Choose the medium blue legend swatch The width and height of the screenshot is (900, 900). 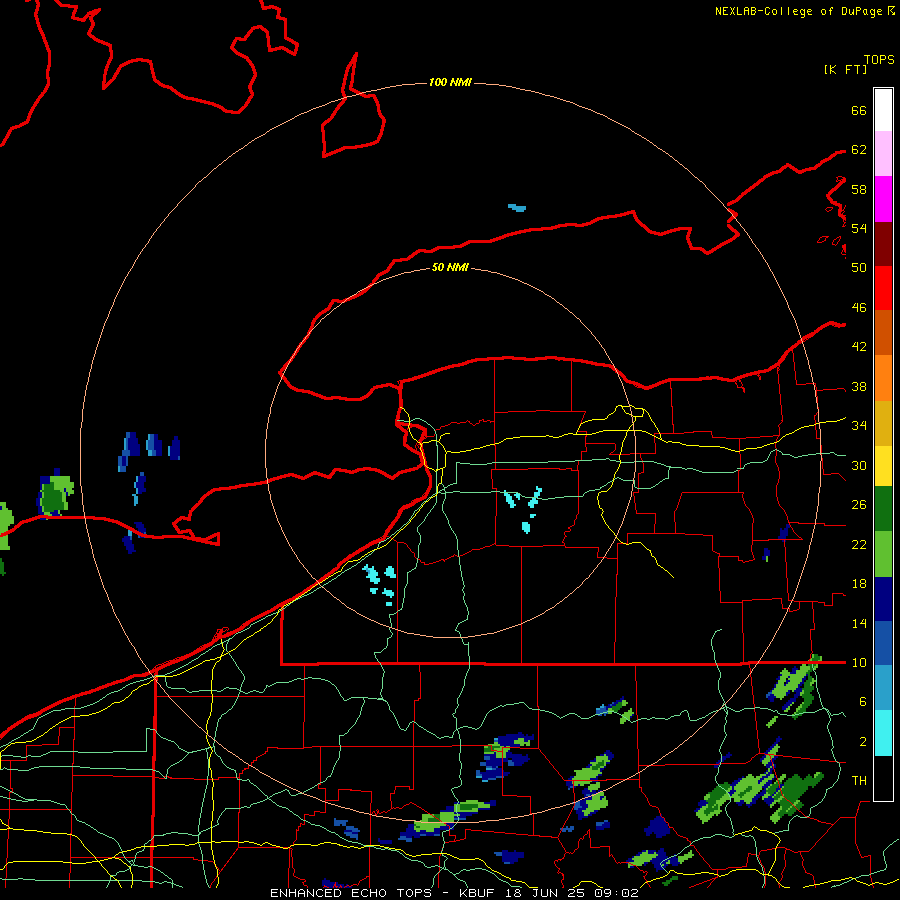click(883, 642)
